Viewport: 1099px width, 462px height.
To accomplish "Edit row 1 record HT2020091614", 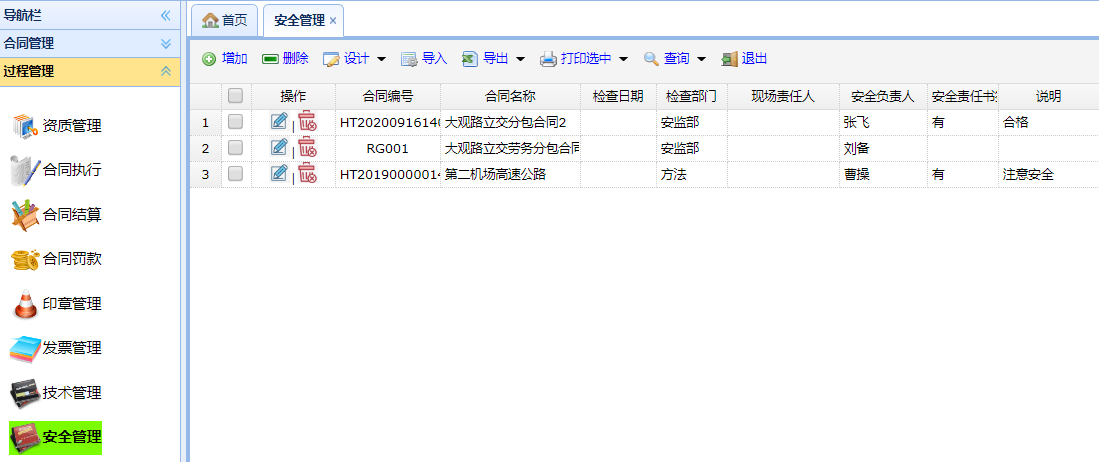I will pos(279,121).
